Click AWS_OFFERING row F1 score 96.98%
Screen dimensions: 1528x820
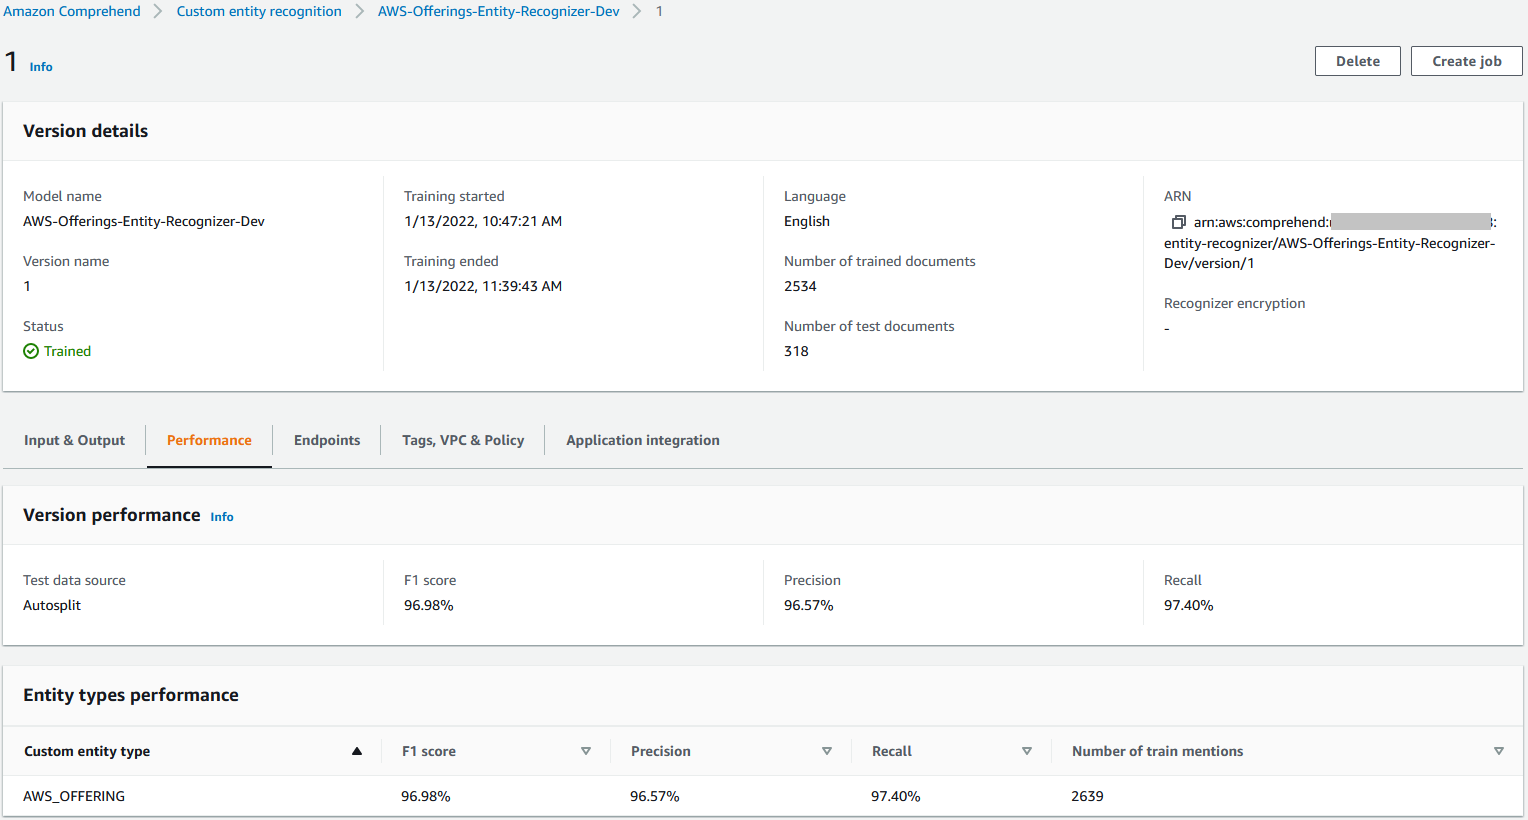pyautogui.click(x=426, y=796)
